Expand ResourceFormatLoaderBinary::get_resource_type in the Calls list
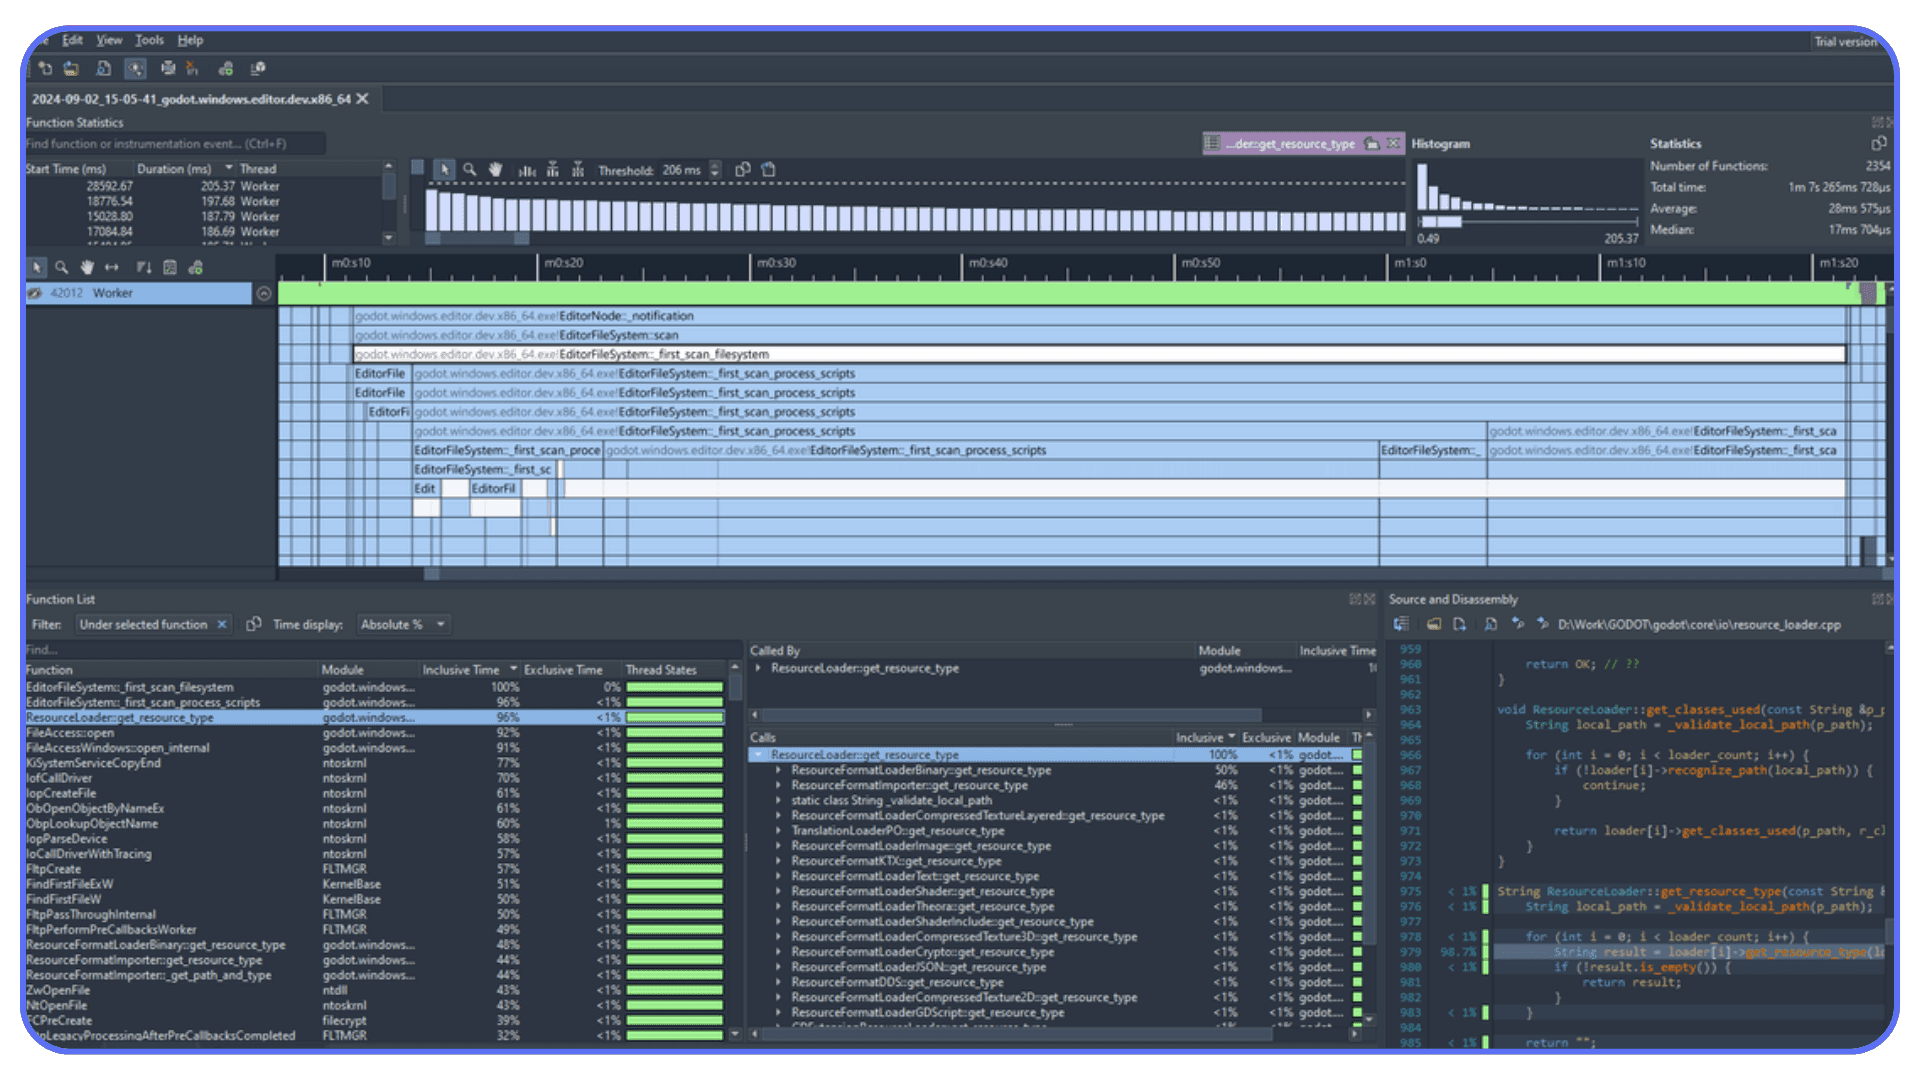This screenshot has width=1920, height=1080. (781, 770)
